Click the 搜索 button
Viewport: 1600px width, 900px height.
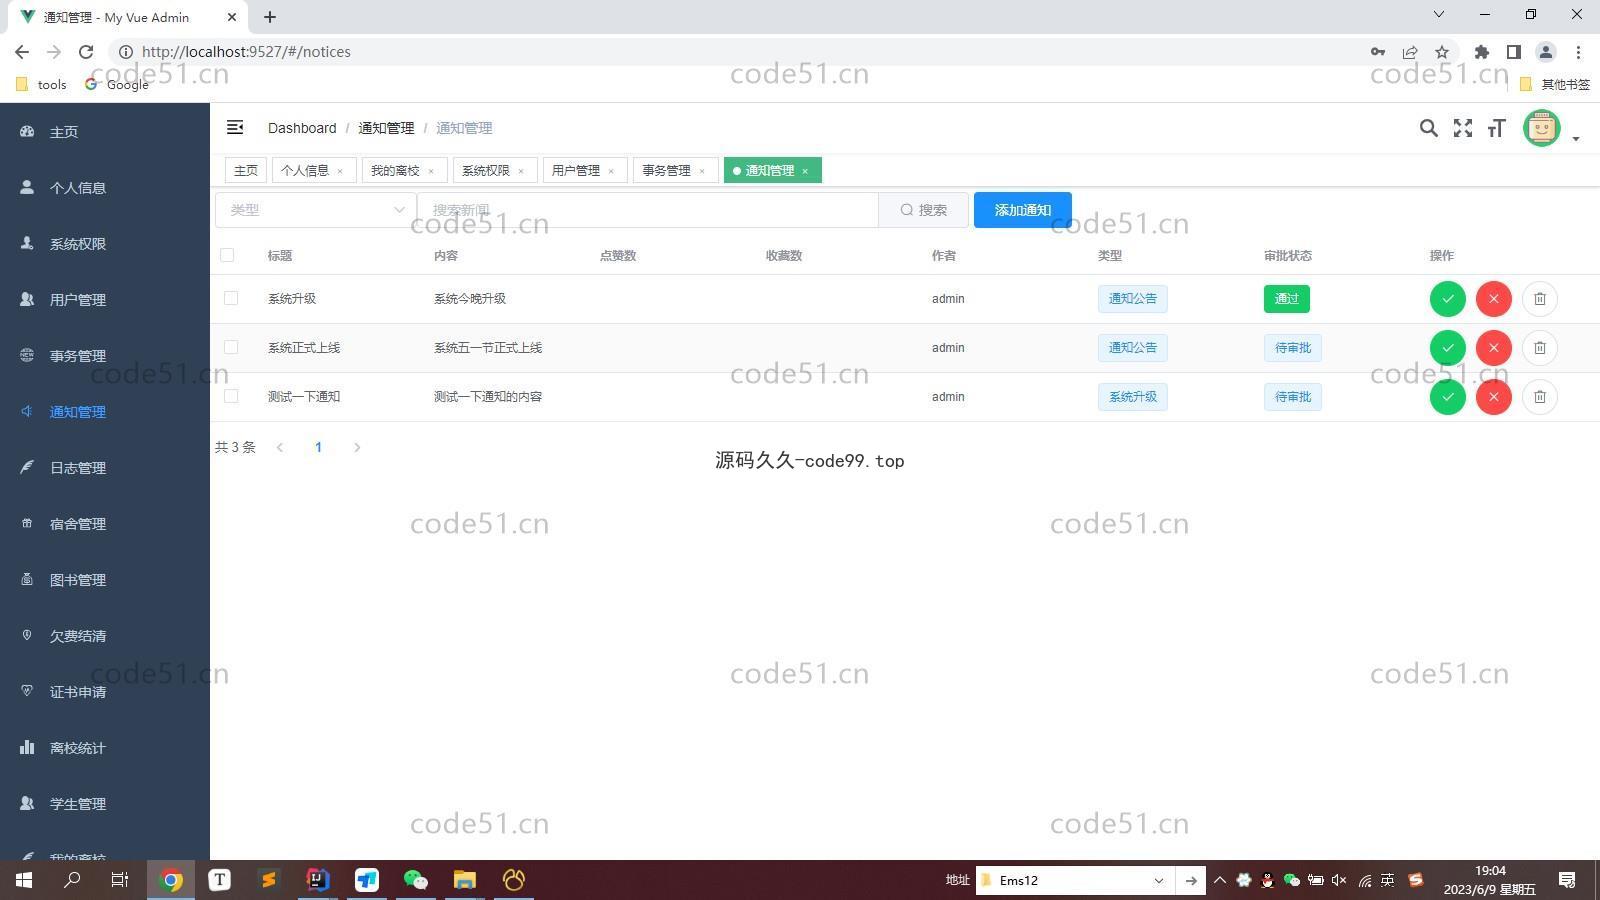pyautogui.click(x=924, y=210)
